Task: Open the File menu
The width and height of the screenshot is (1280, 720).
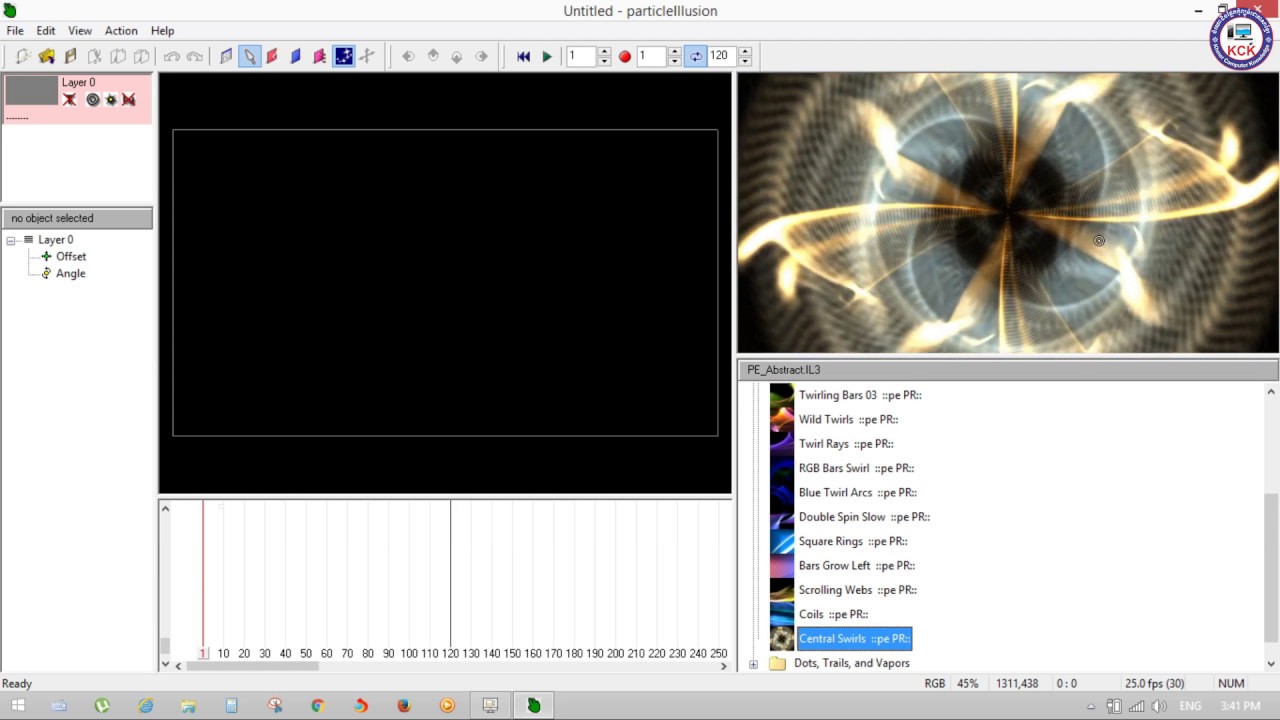Action: [15, 31]
